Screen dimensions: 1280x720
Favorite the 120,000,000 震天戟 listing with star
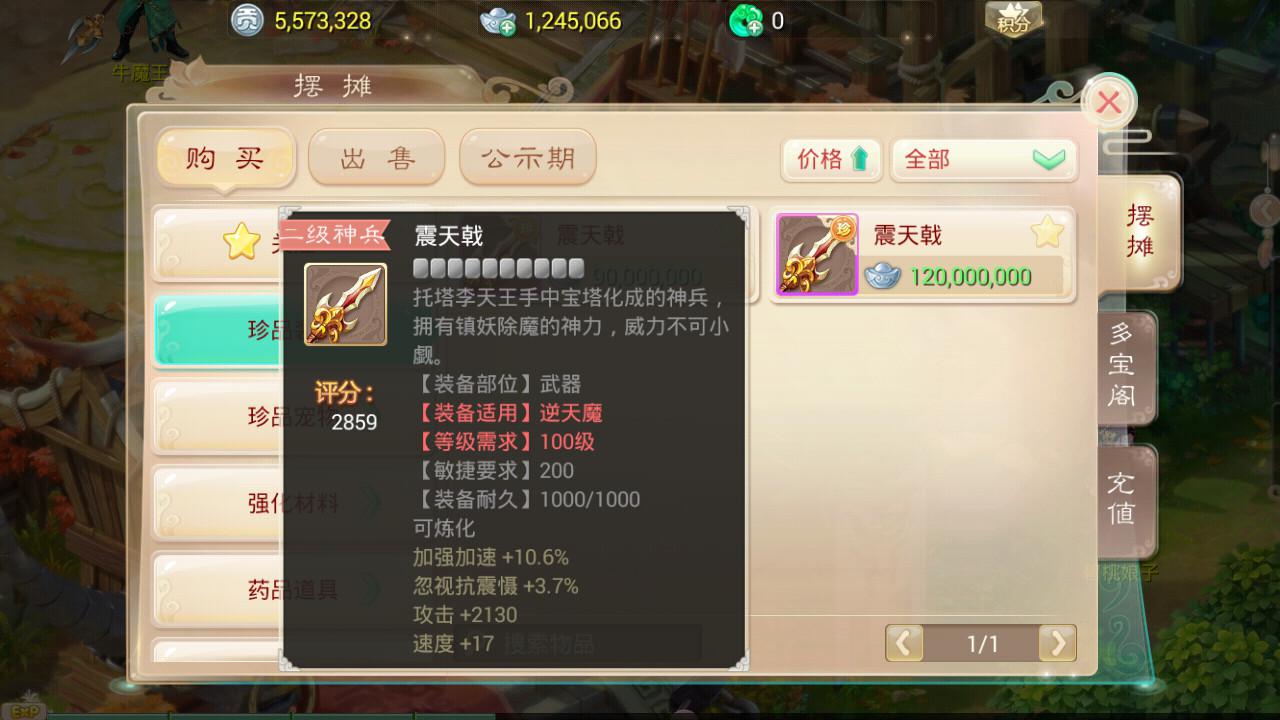pos(1047,234)
